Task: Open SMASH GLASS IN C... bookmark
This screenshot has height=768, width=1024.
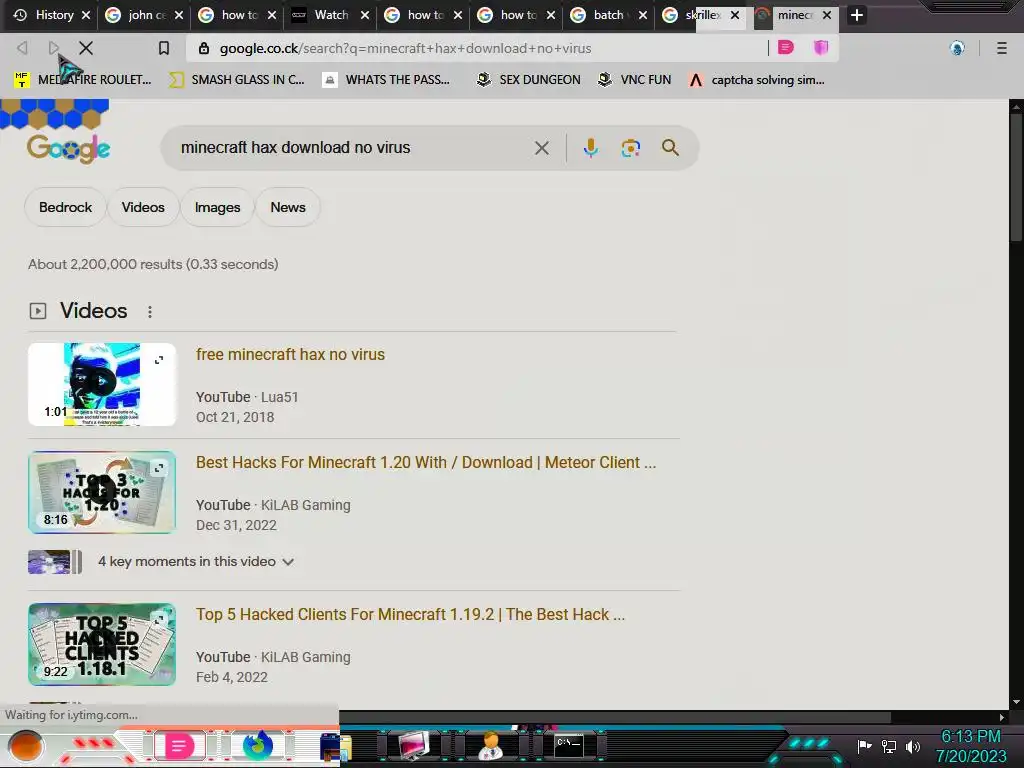Action: [237, 80]
